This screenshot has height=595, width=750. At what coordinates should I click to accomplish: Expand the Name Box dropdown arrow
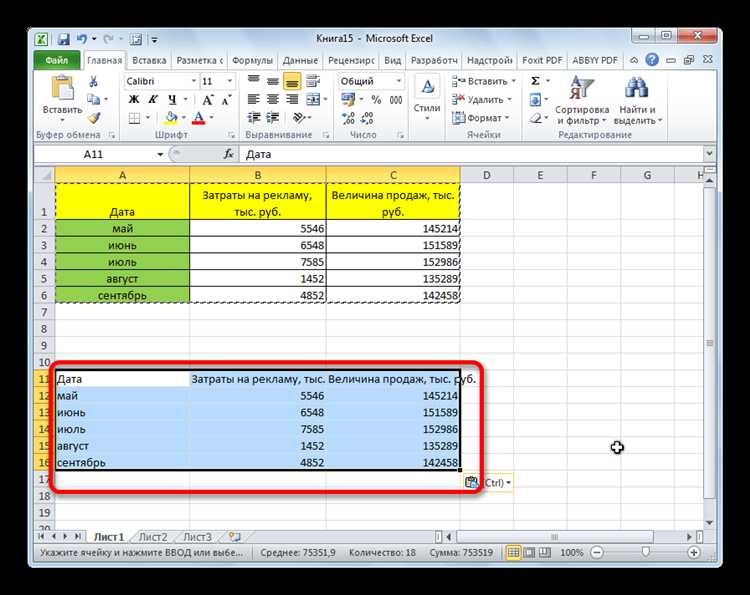pos(160,154)
